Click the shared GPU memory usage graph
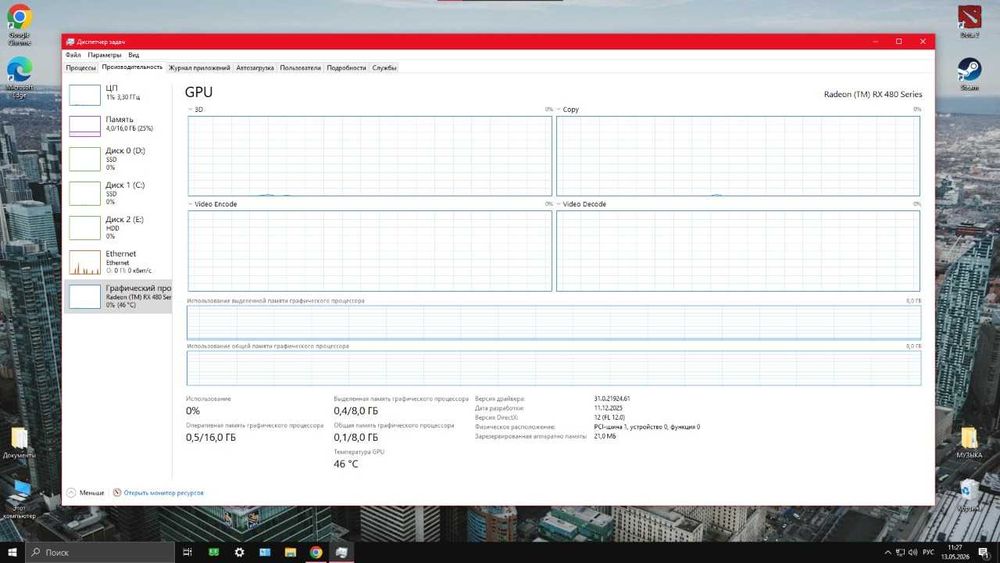This screenshot has height=563, width=1000. tap(554, 368)
